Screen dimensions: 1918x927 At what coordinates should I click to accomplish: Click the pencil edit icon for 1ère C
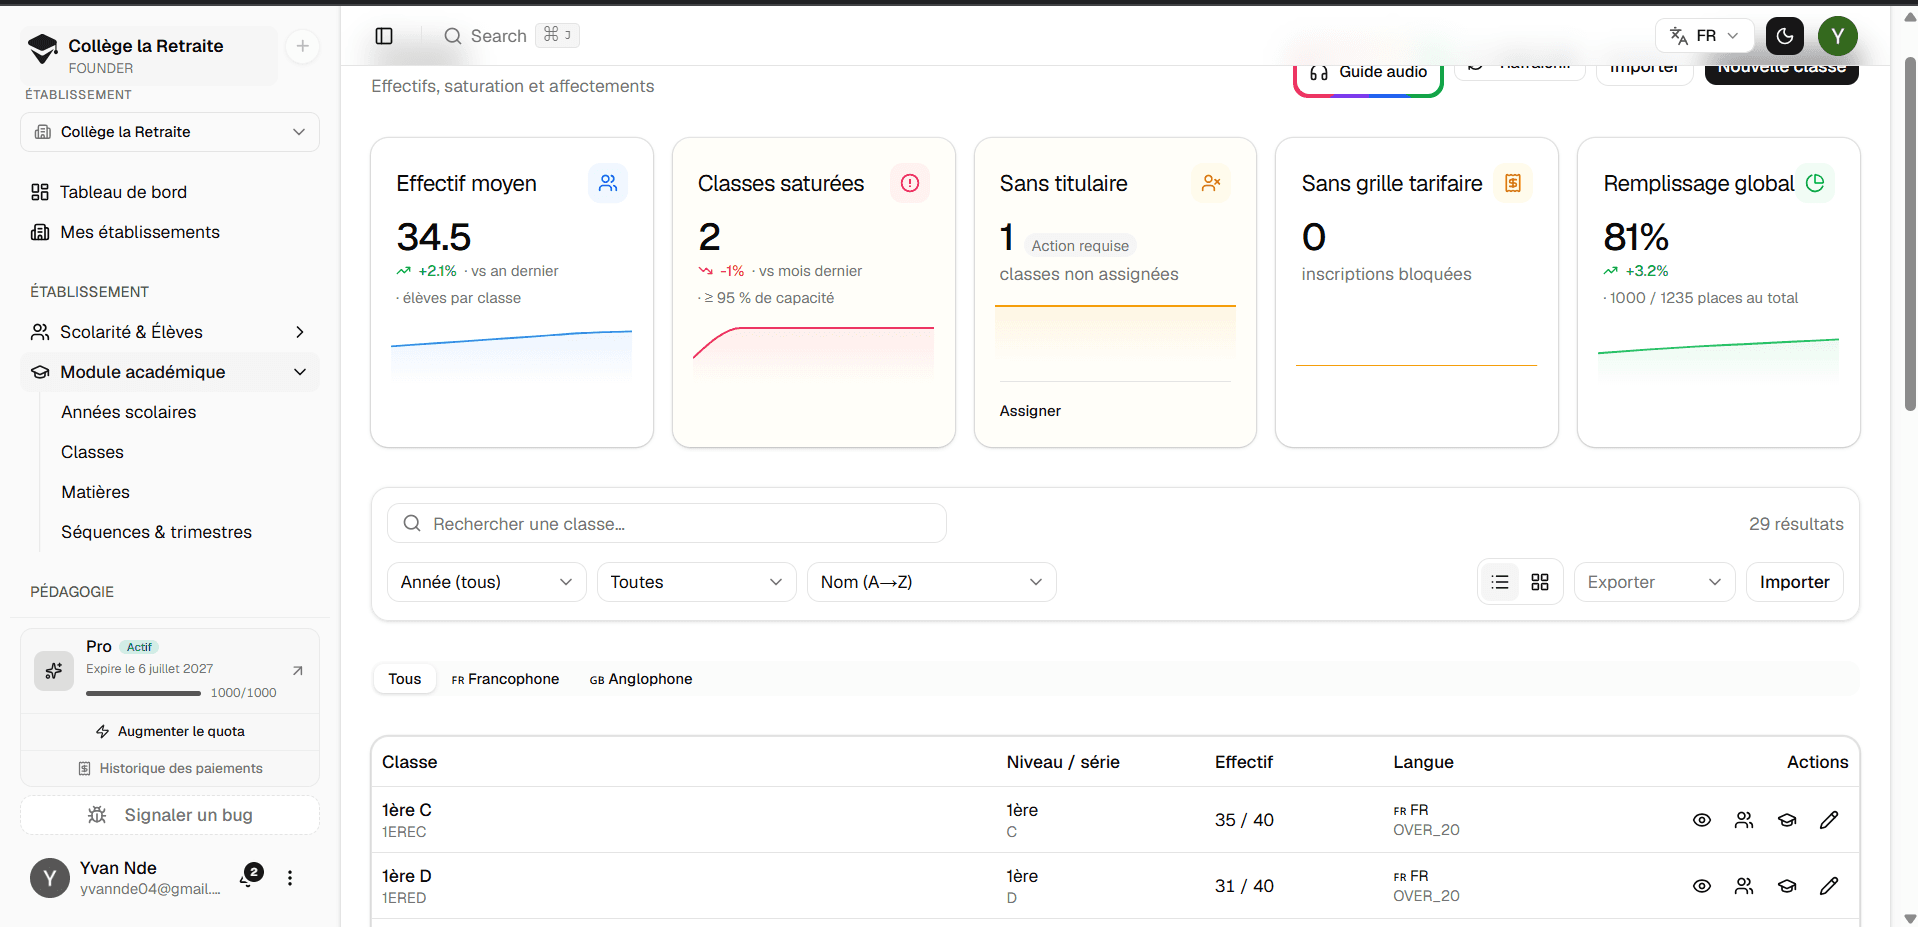coord(1829,820)
